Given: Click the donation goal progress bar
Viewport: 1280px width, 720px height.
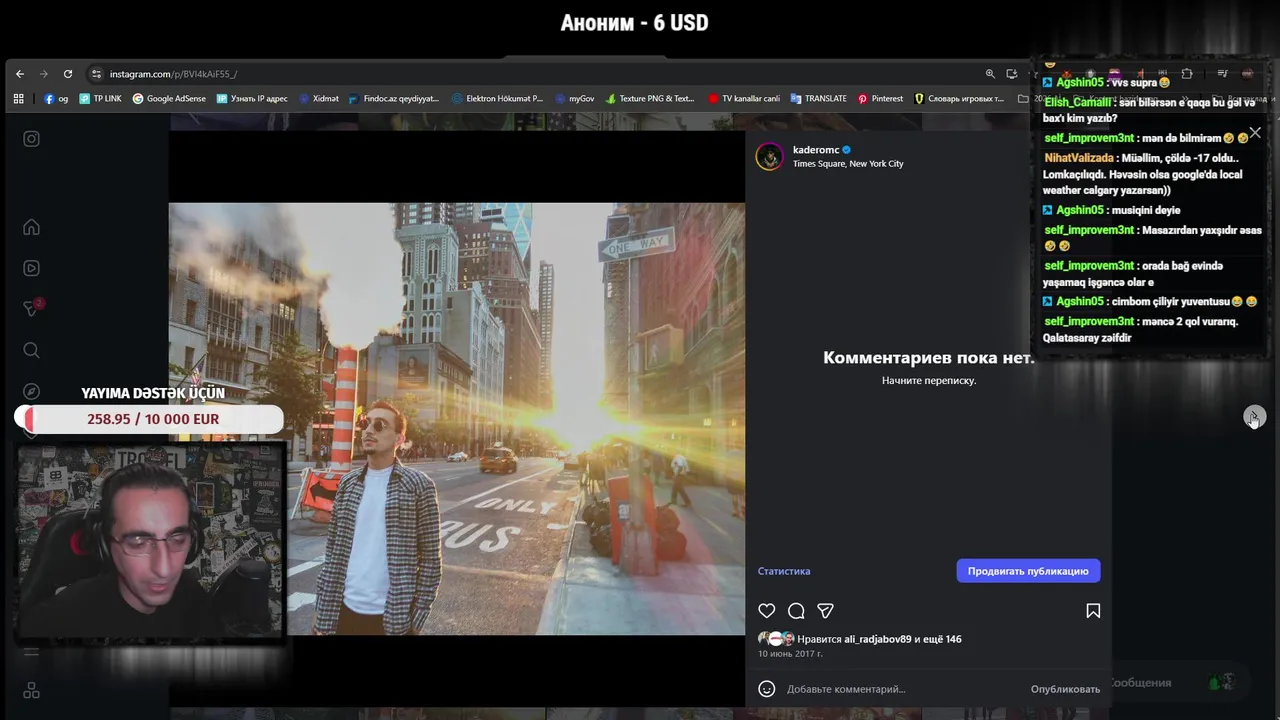Looking at the screenshot, I should coord(149,419).
